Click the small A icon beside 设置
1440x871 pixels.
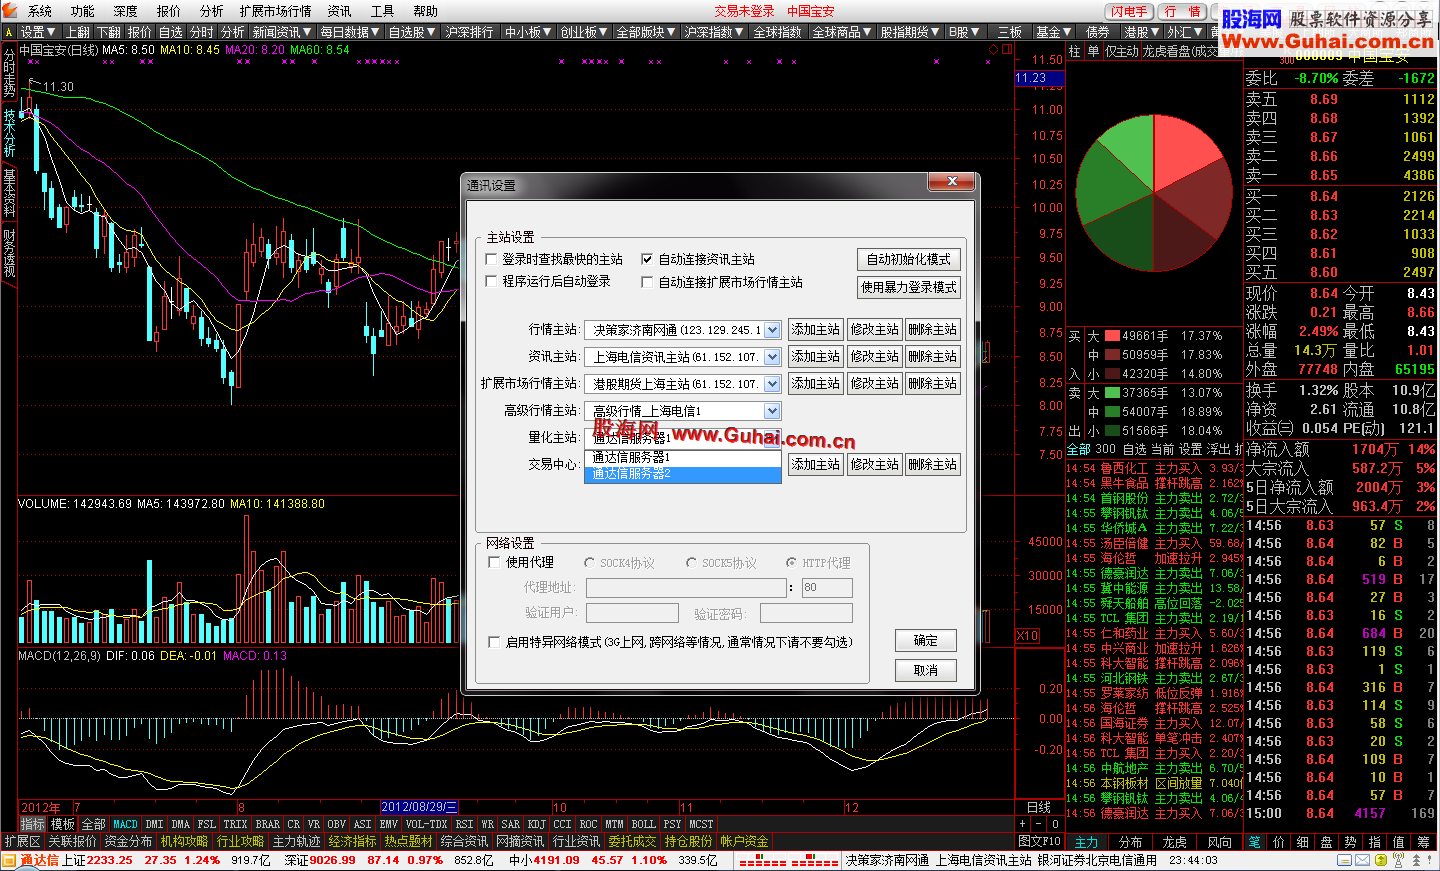[x=8, y=32]
